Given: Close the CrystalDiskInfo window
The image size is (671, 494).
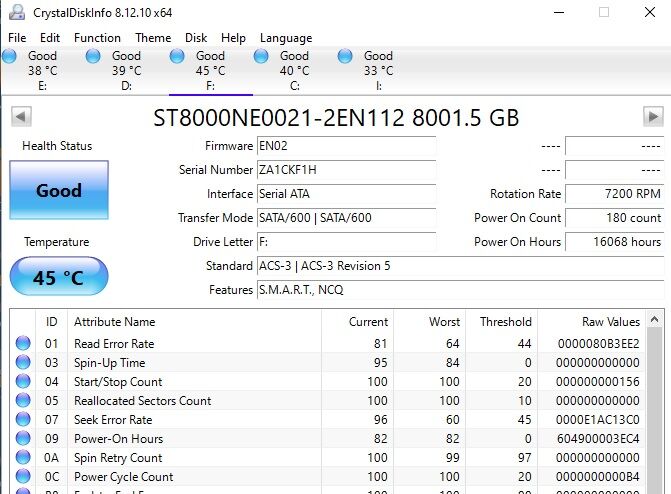Looking at the screenshot, I should [650, 12].
